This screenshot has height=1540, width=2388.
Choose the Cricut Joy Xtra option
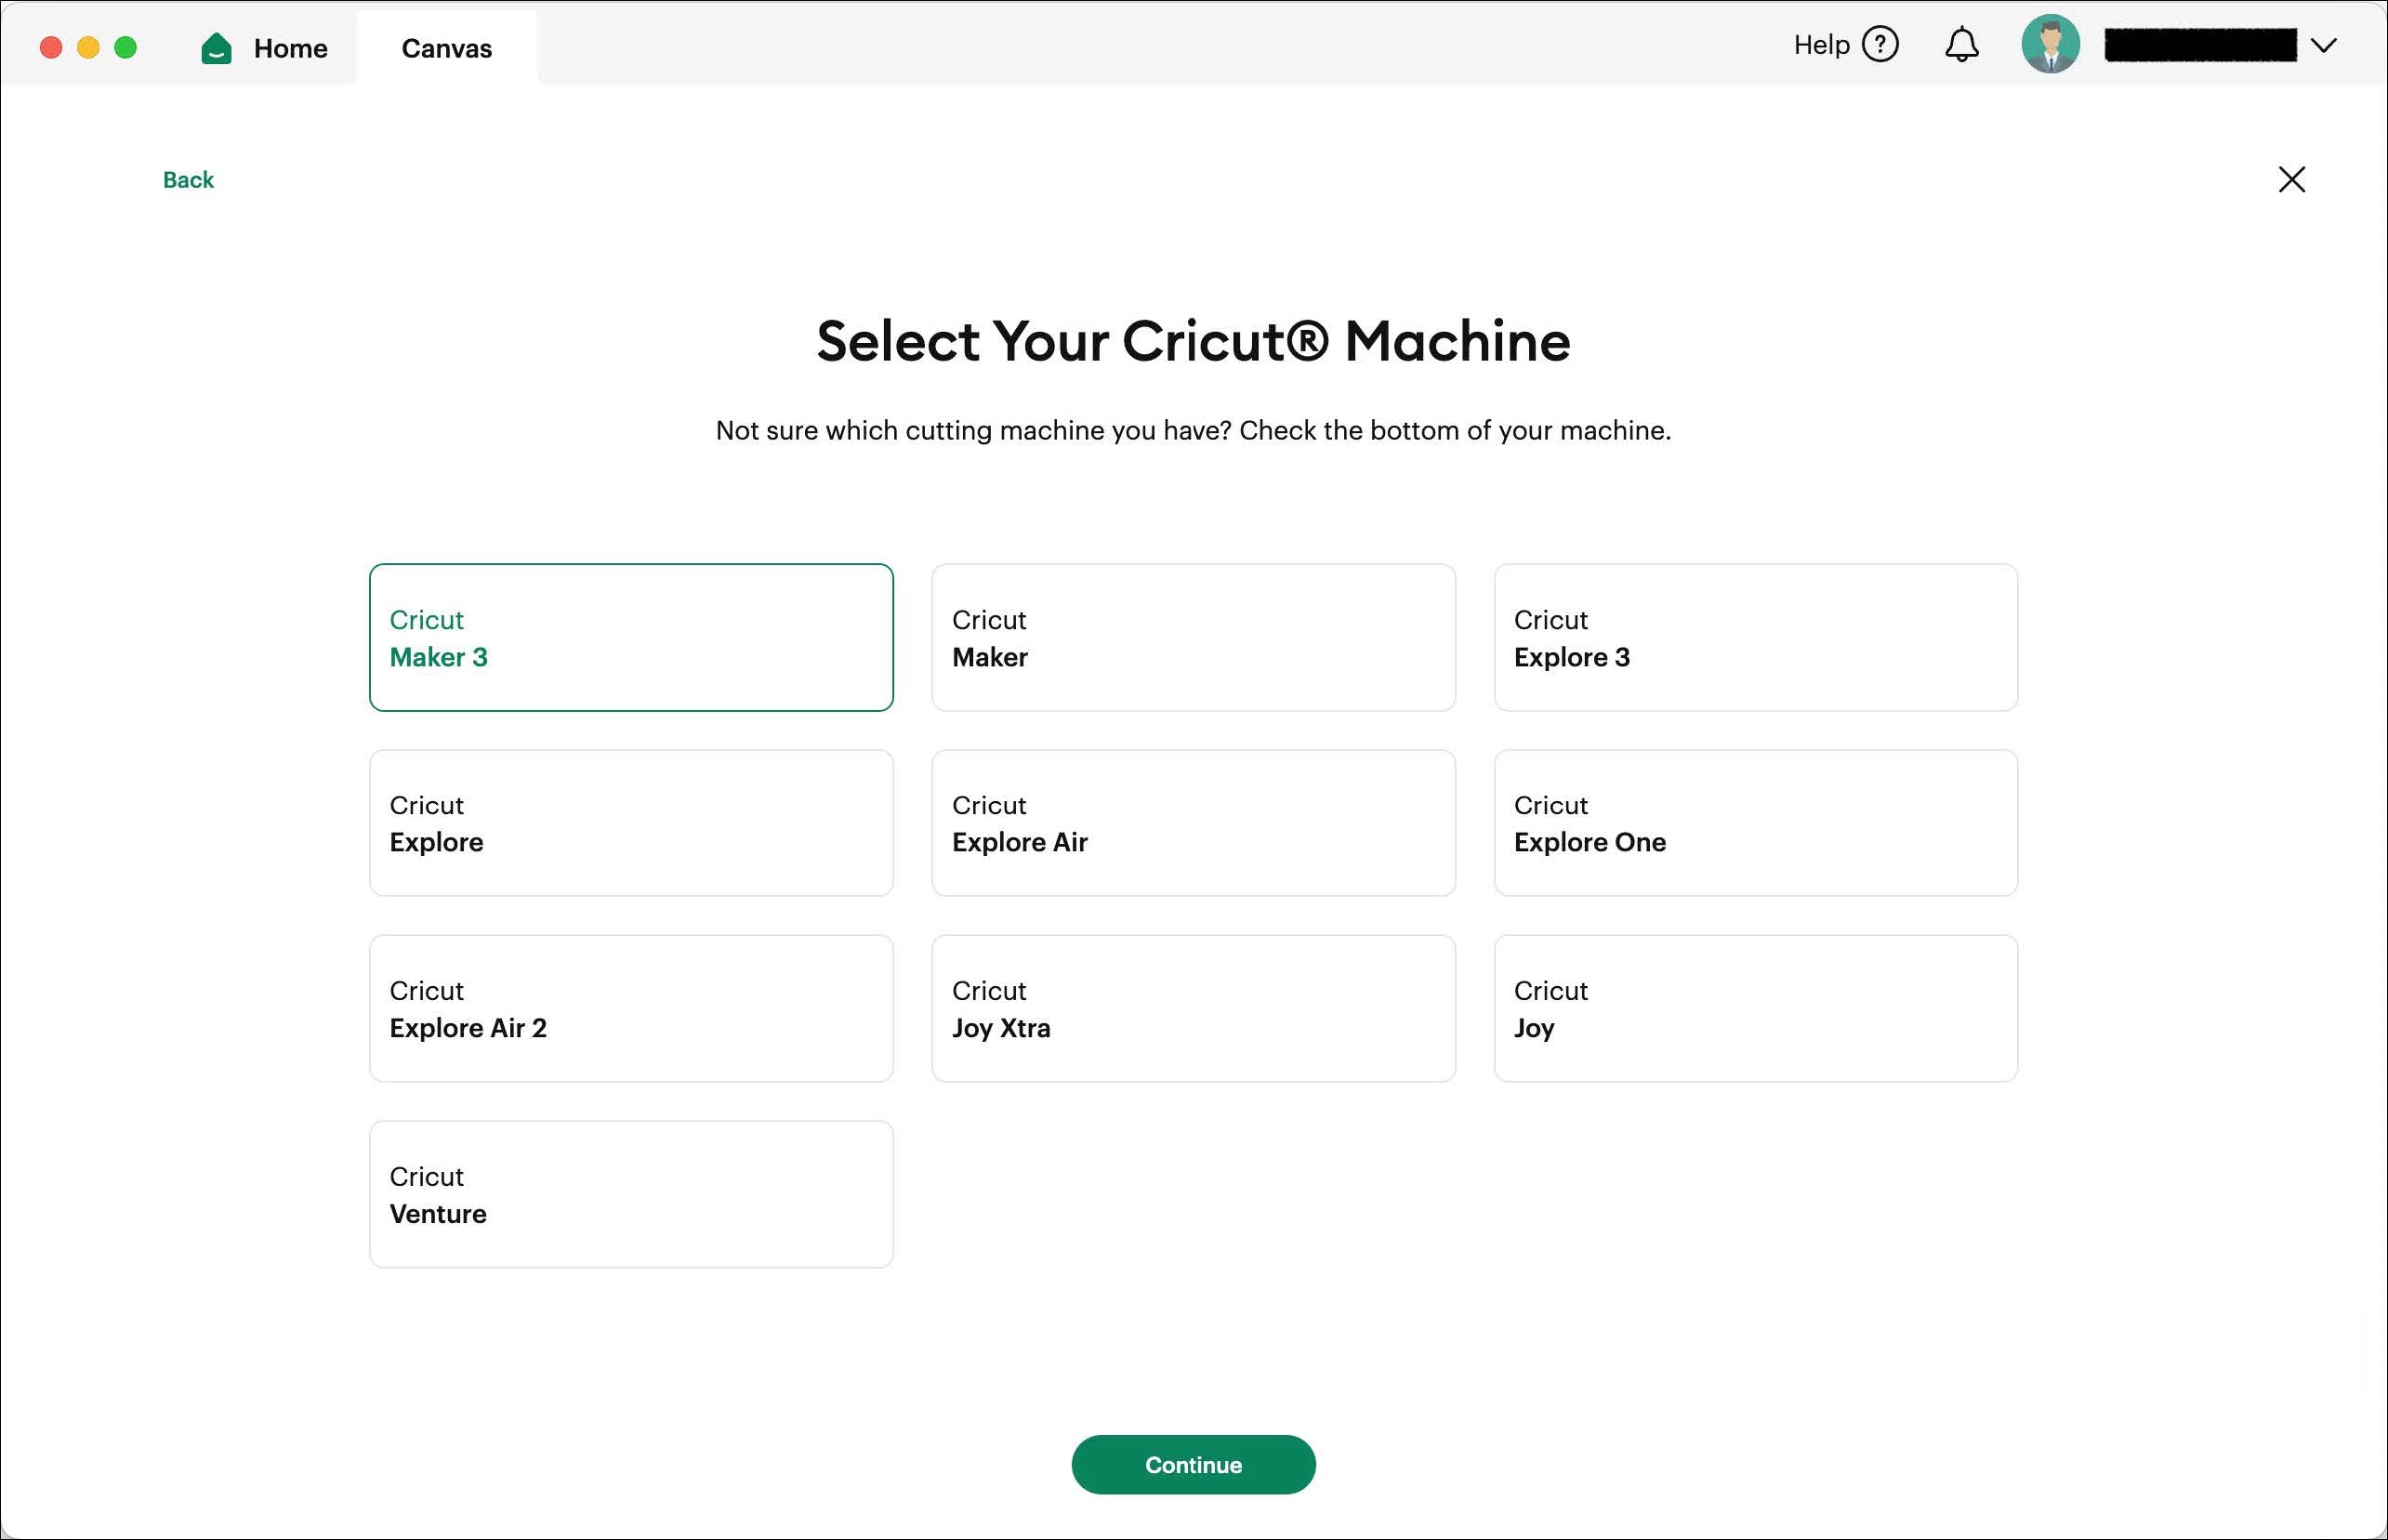coord(1193,1008)
